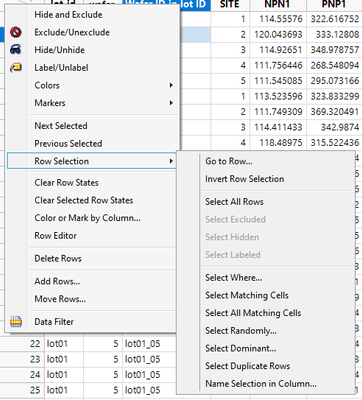This screenshot has height=400, width=362.
Task: Click the NPN1 column header
Action: [278, 5]
